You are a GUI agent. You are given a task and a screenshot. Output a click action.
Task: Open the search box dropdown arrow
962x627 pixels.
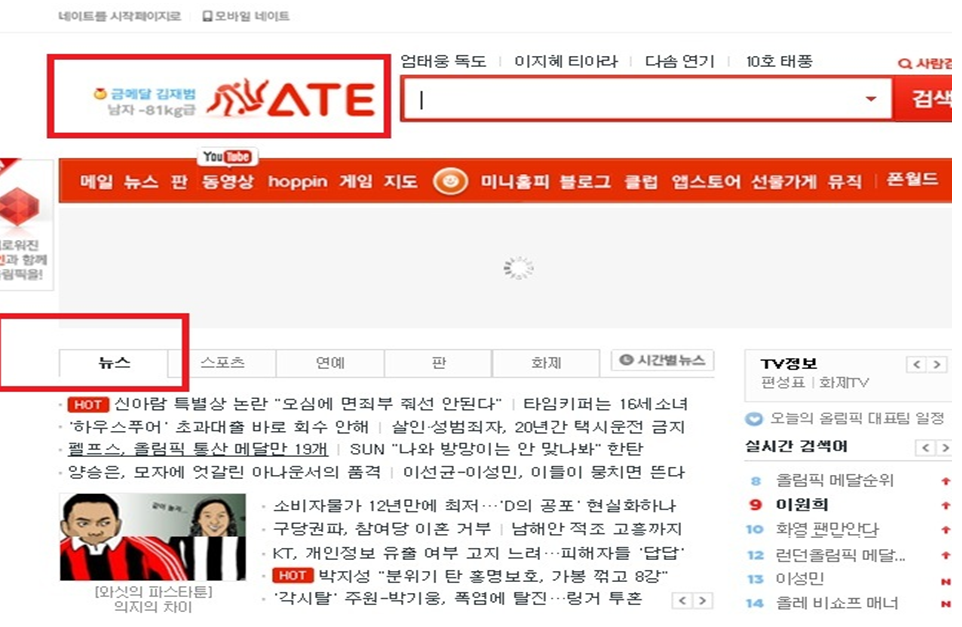(x=871, y=99)
